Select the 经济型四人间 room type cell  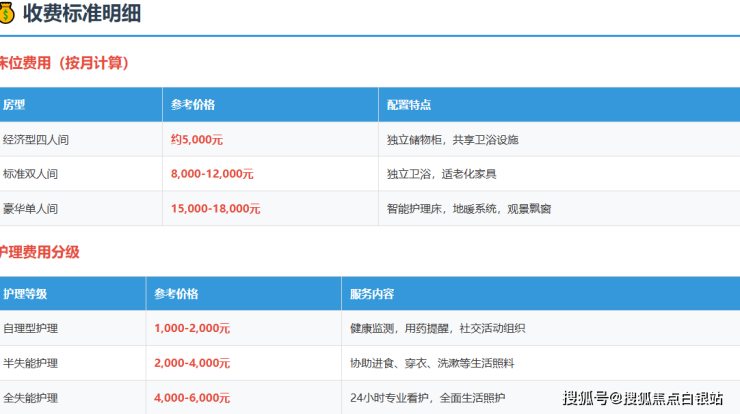36,140
